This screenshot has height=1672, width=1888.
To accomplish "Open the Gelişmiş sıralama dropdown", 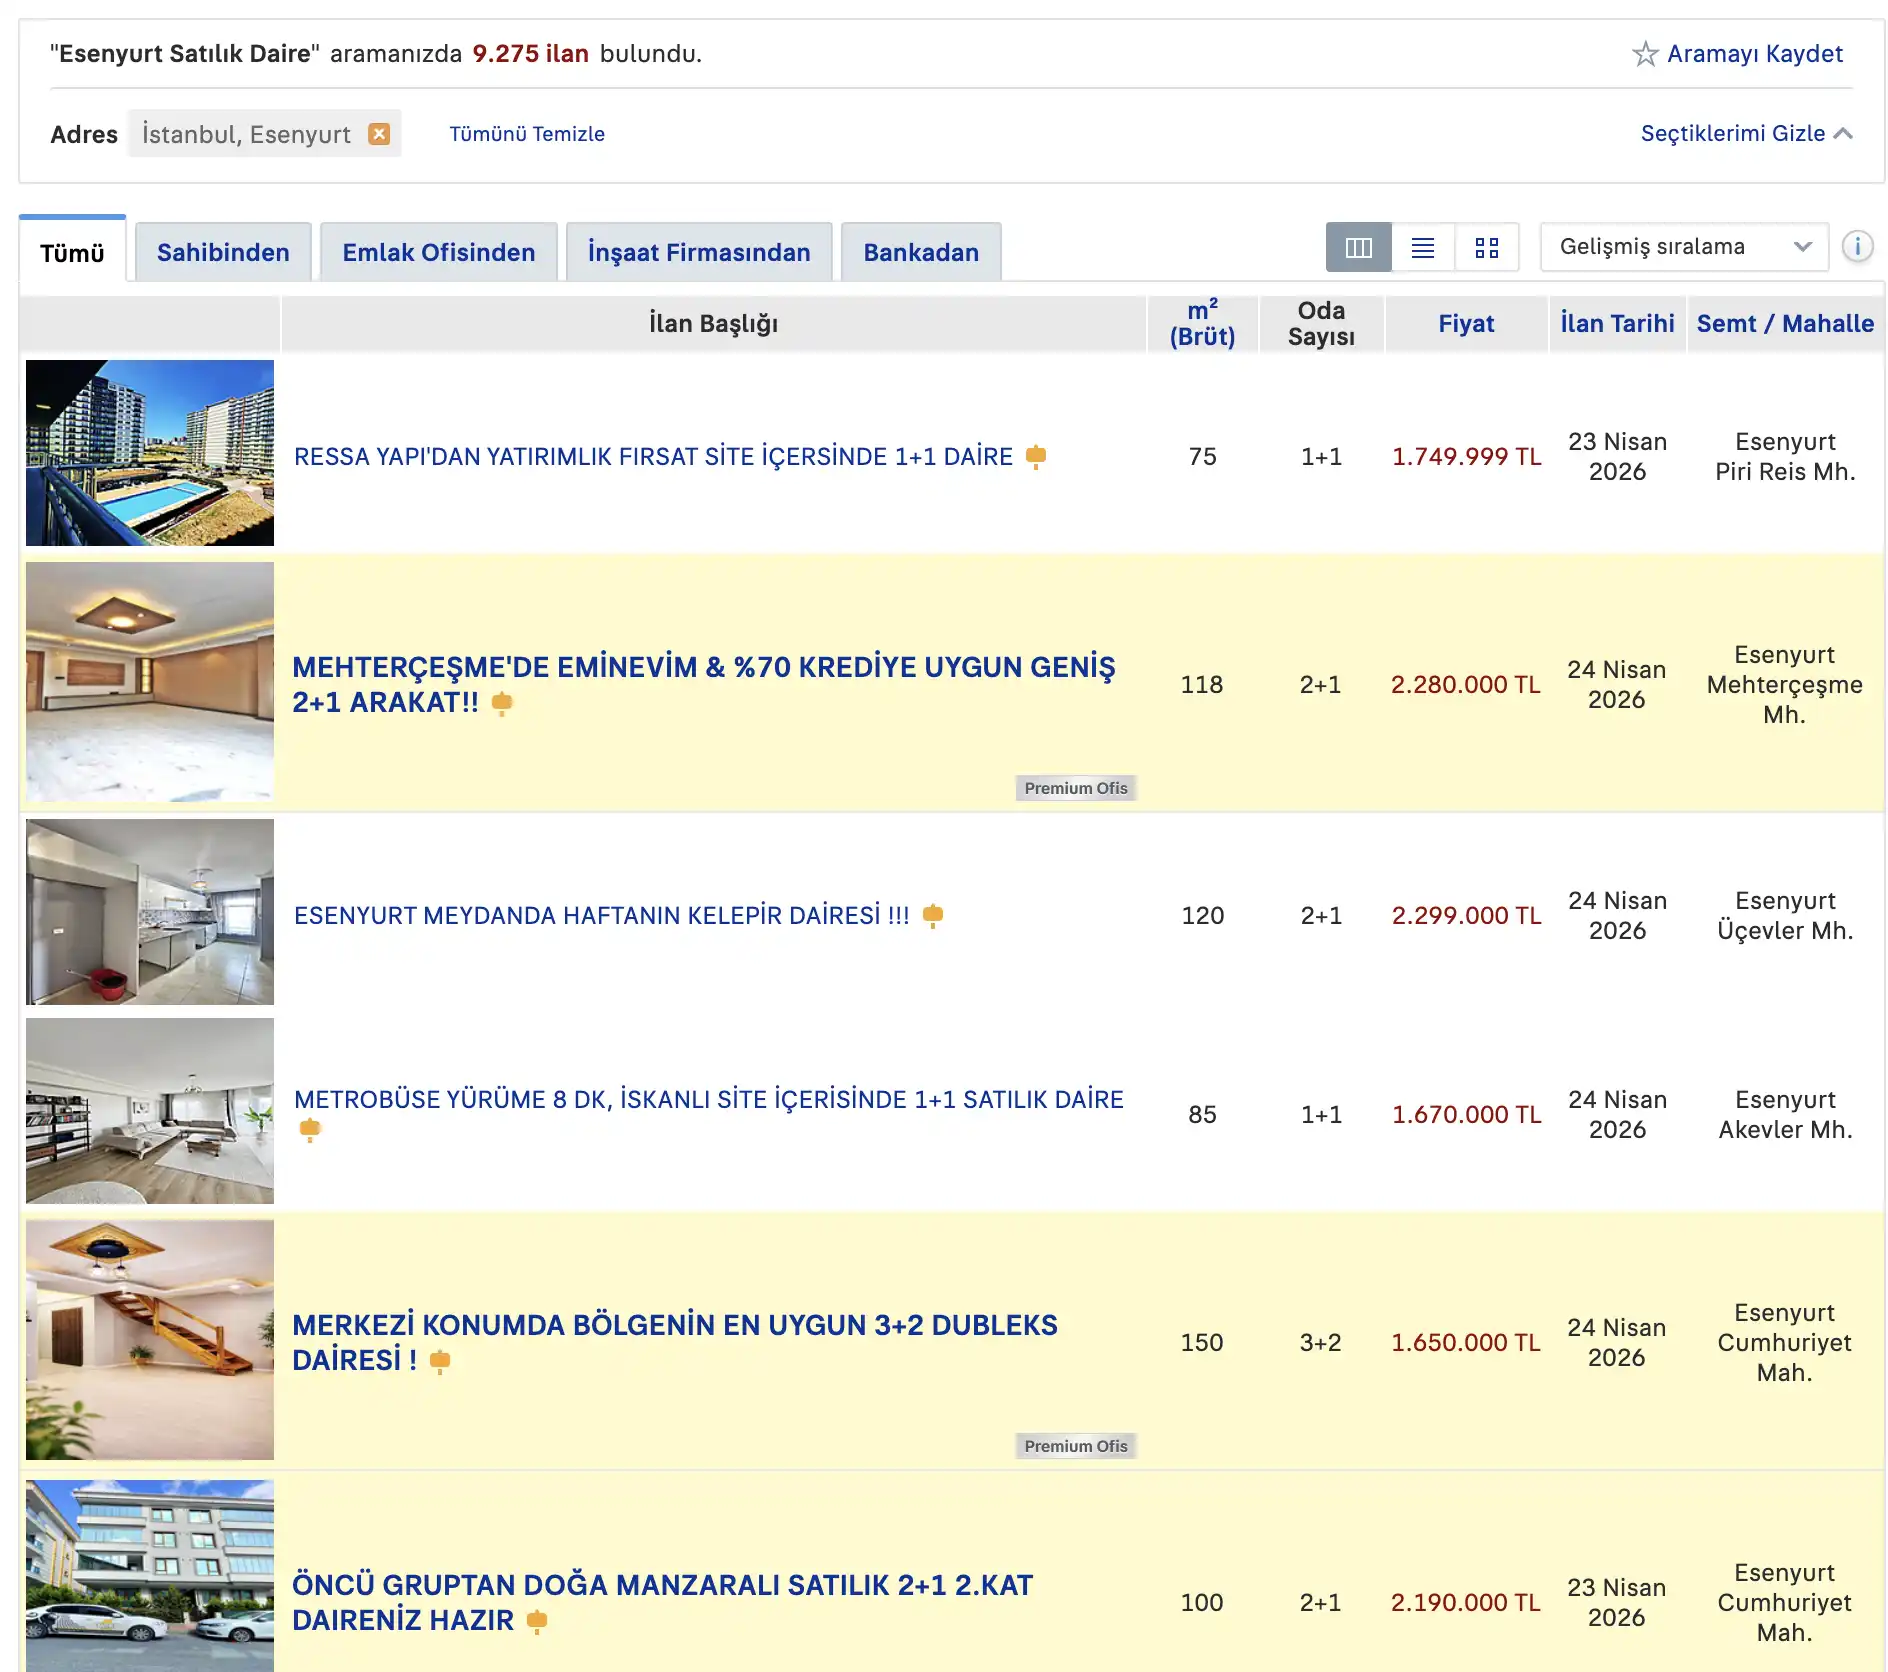I will [x=1685, y=247].
